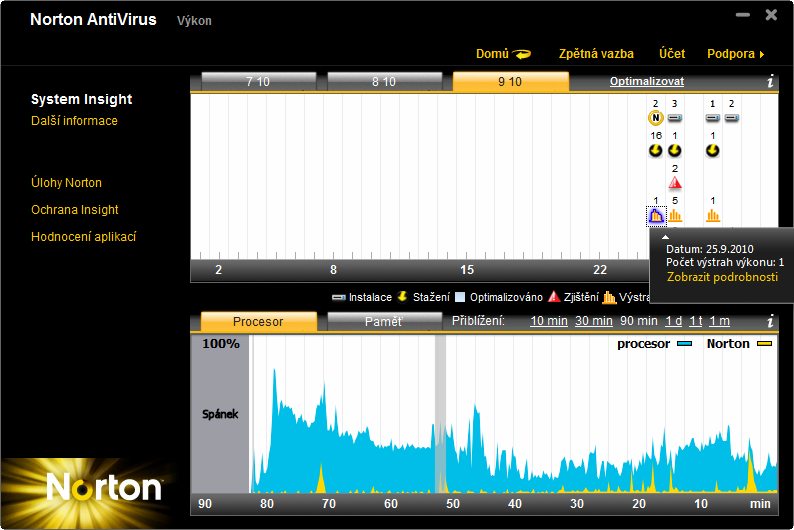The height and width of the screenshot is (530, 794).
Task: Click the procesor blue legend swatch
Action: pos(685,344)
